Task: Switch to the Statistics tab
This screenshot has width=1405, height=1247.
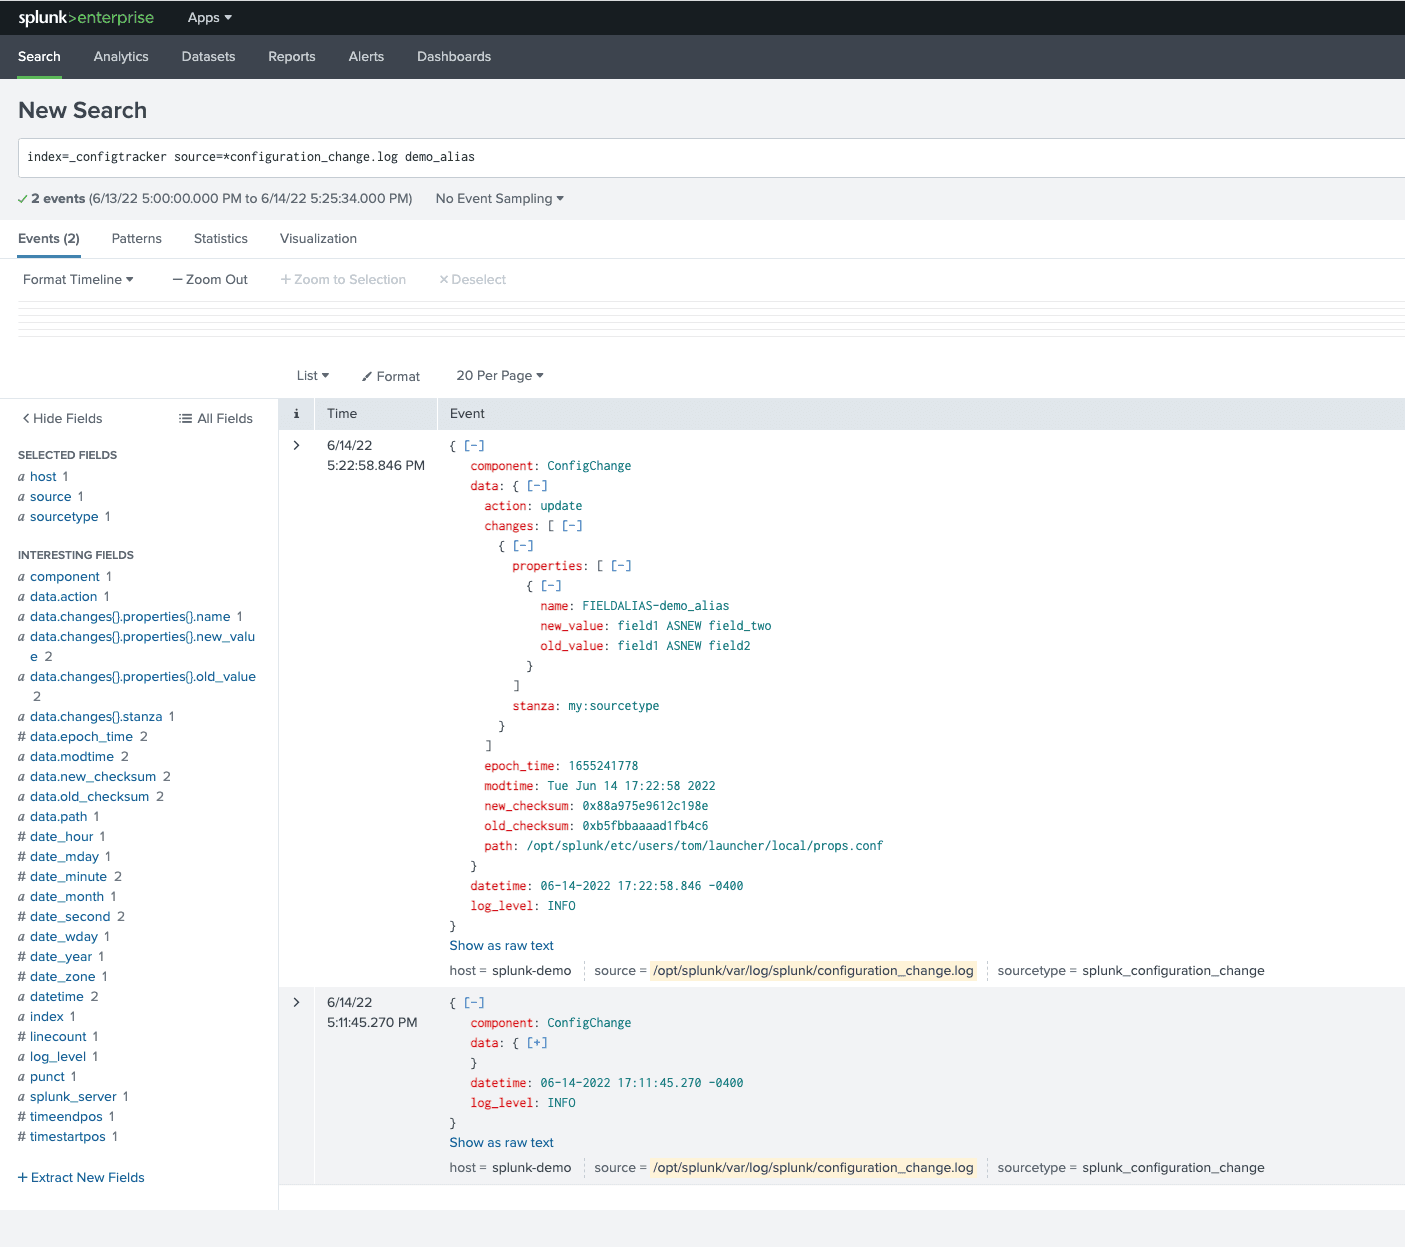Action: coord(221,239)
